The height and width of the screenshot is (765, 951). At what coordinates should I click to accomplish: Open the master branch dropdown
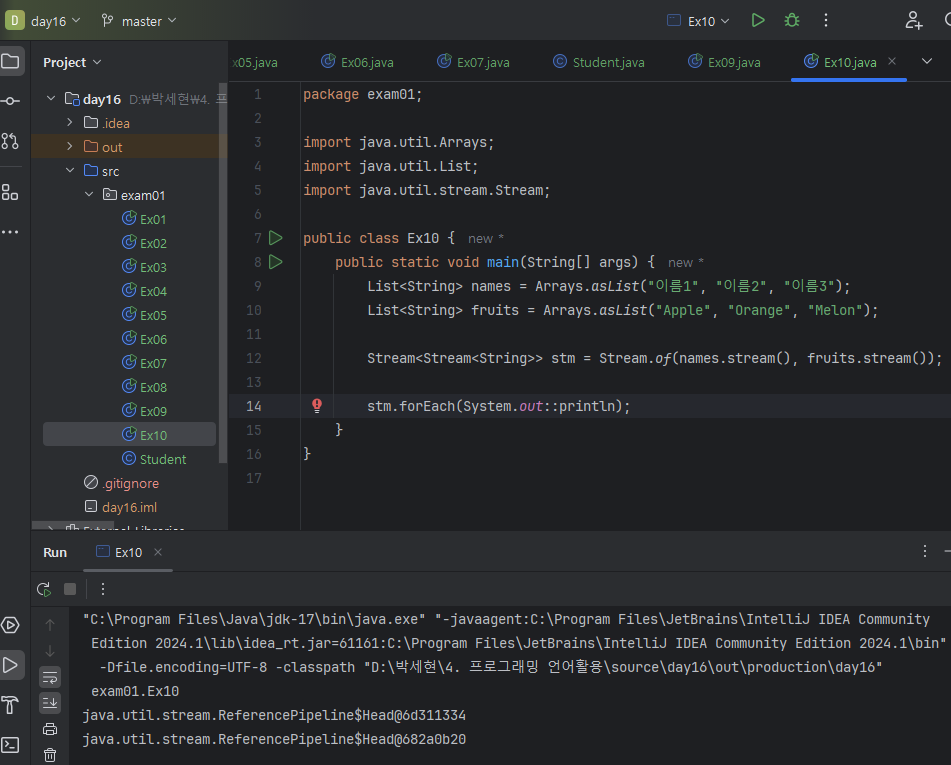pyautogui.click(x=139, y=21)
